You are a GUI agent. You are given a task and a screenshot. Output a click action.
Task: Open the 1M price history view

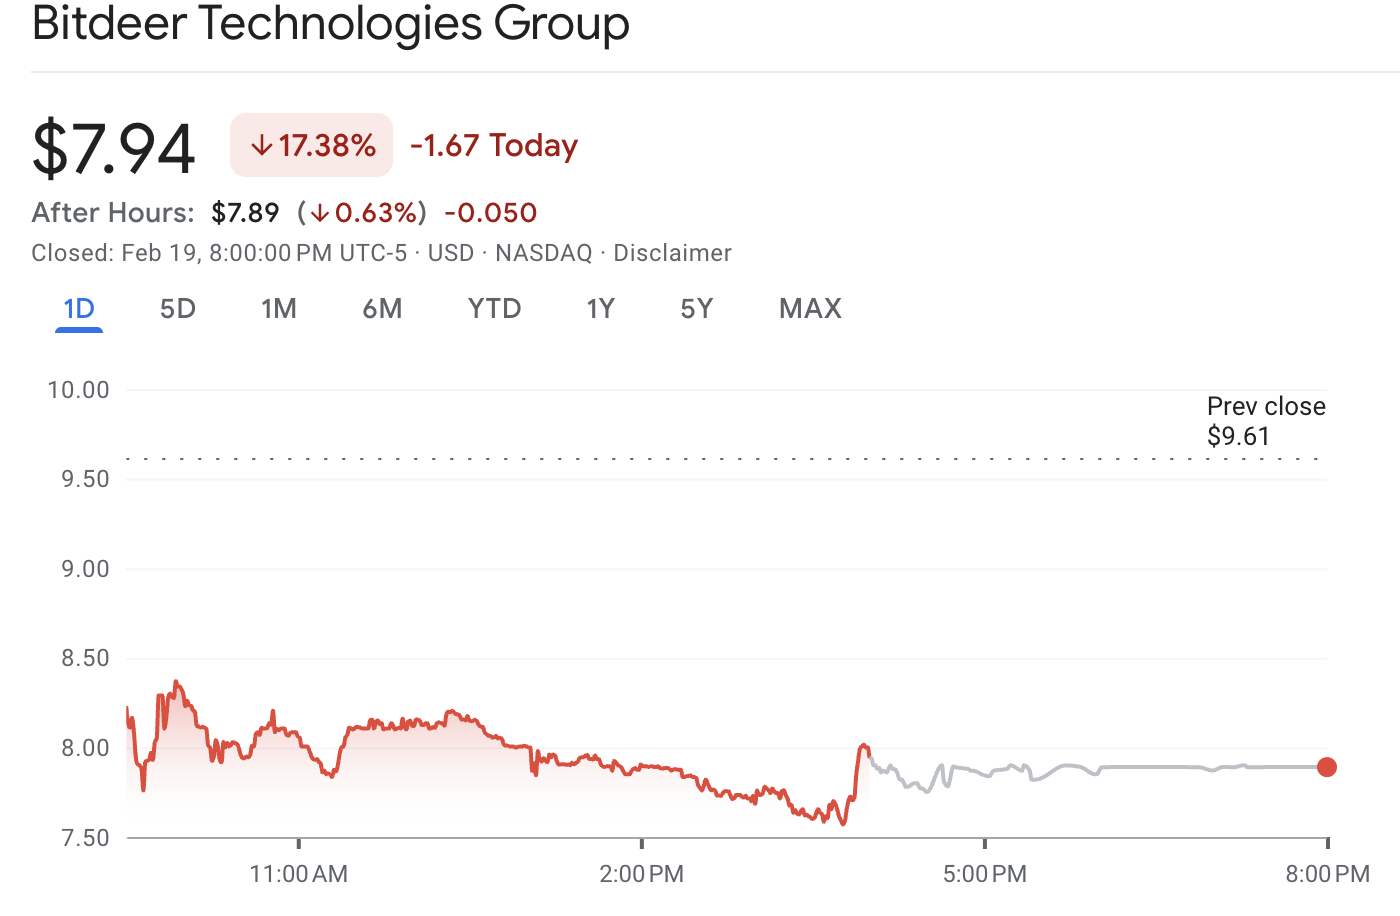279,309
